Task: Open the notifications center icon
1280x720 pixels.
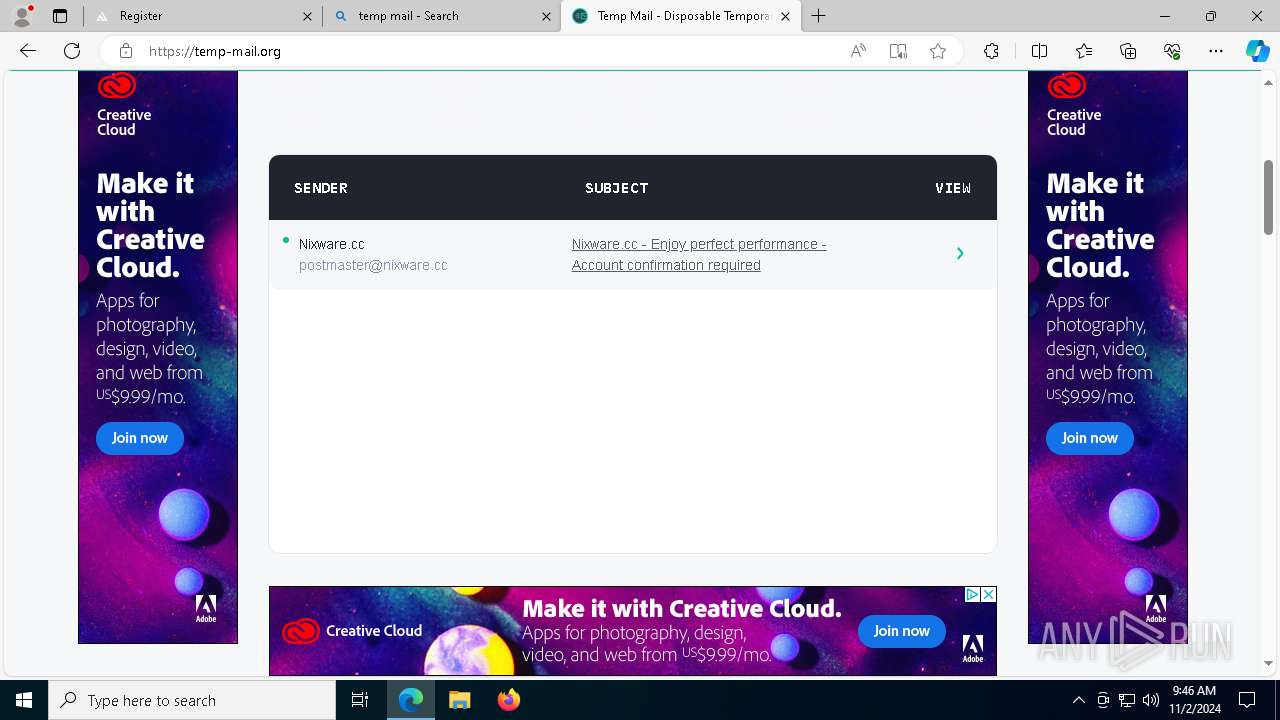Action: pos(1247,700)
